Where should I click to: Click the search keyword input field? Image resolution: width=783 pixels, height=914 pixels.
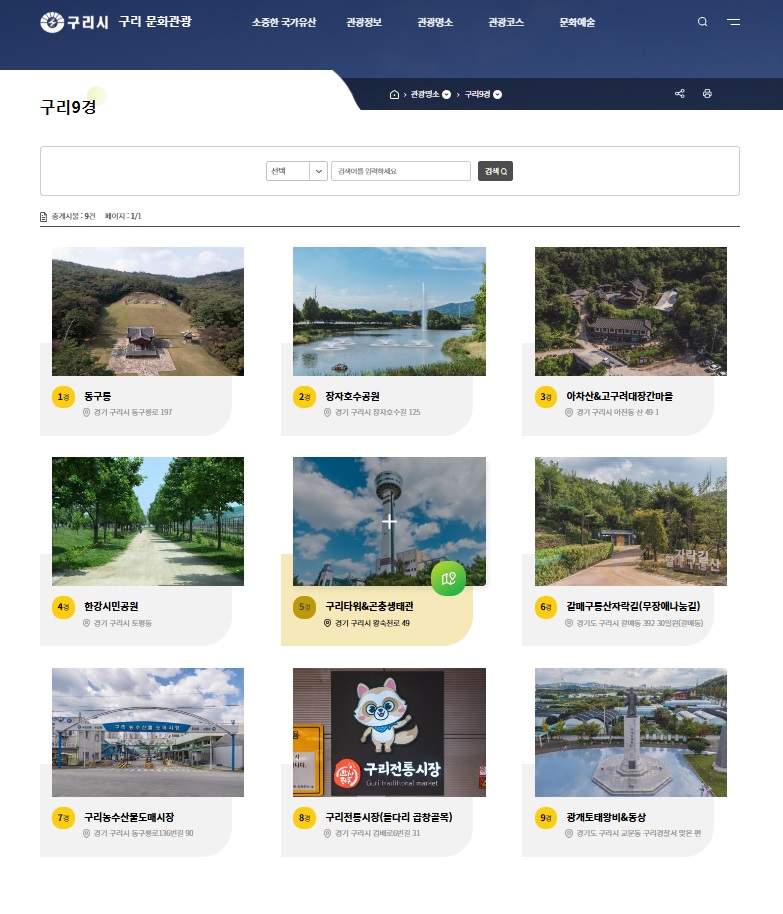point(400,171)
